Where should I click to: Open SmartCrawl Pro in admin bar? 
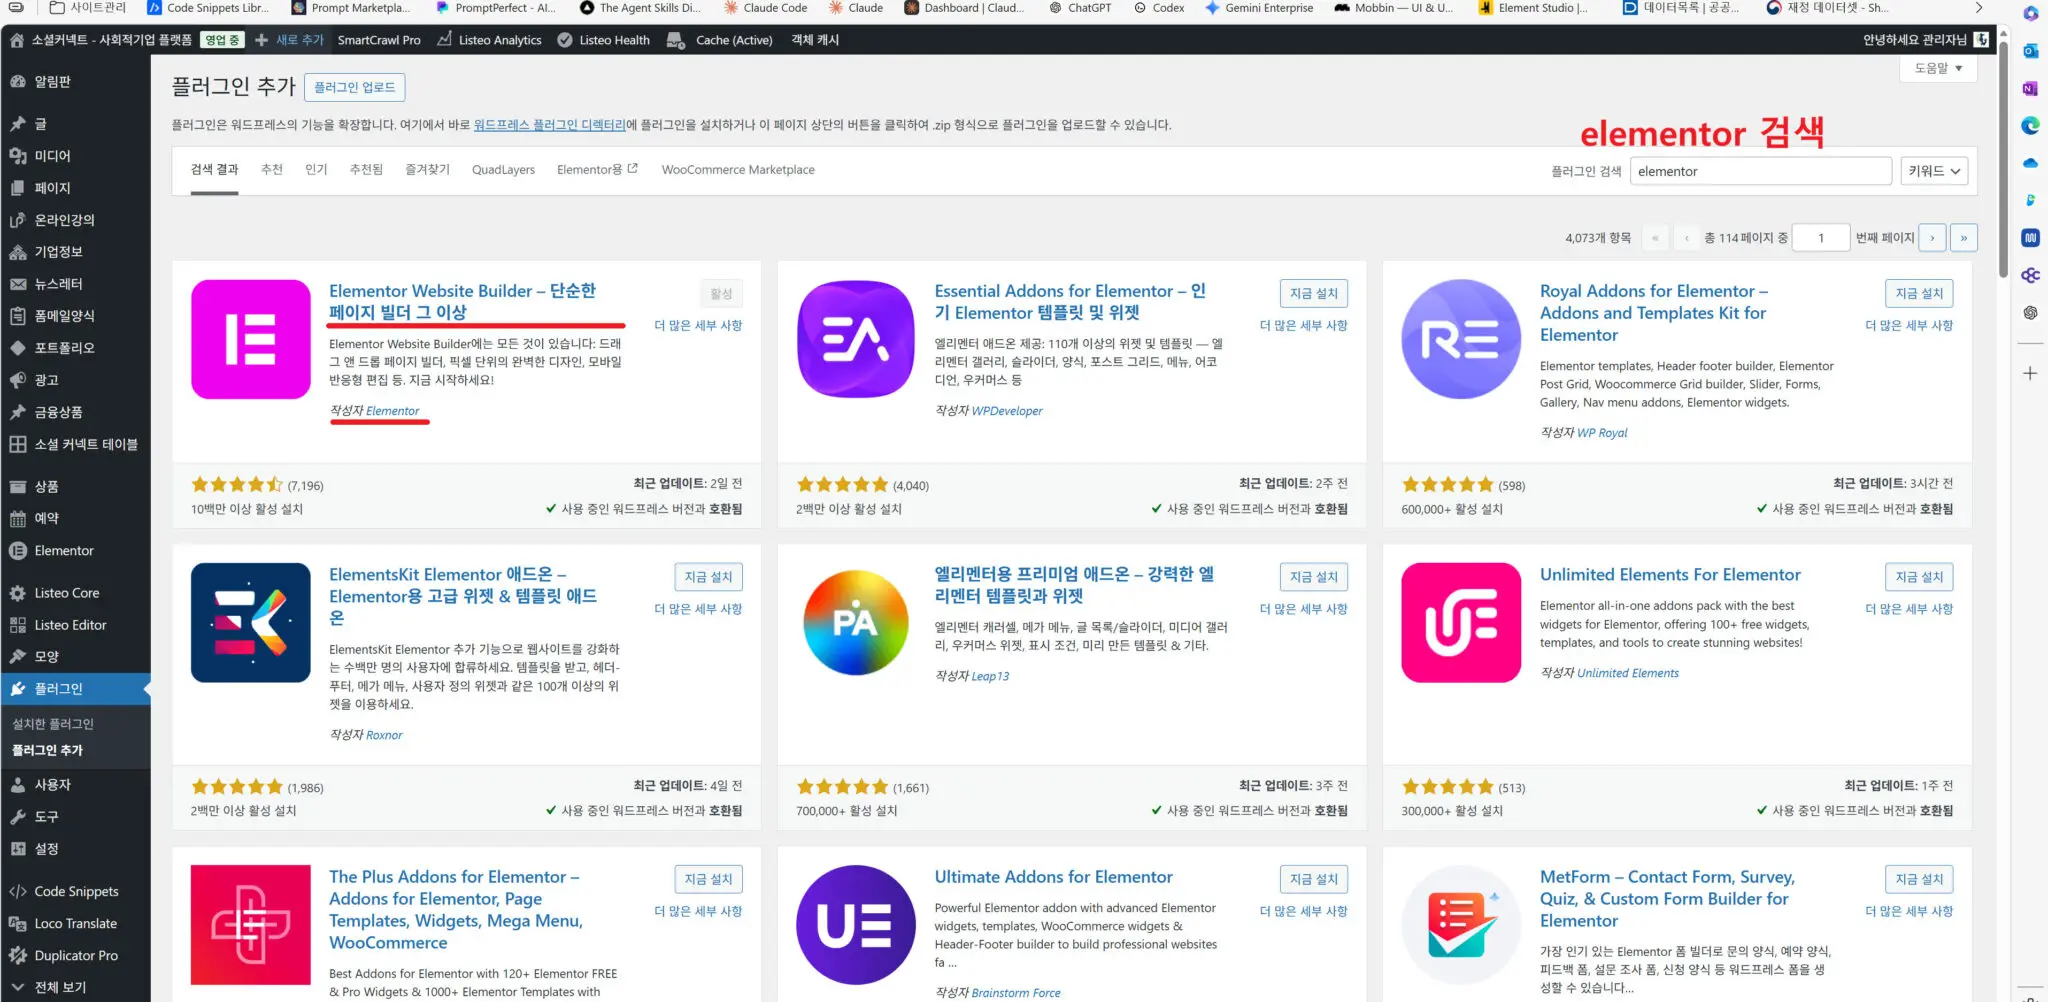[x=379, y=40]
